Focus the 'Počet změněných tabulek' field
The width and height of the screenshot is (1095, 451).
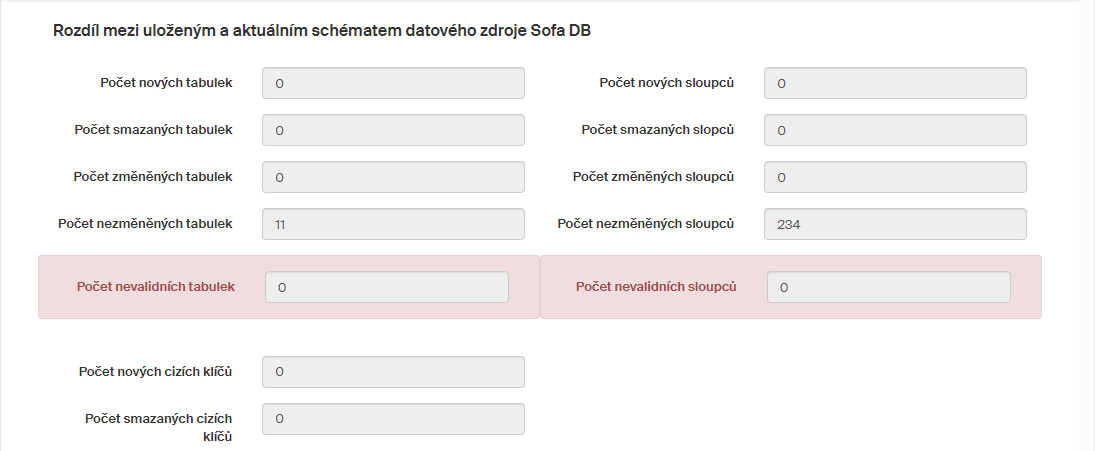coord(393,177)
